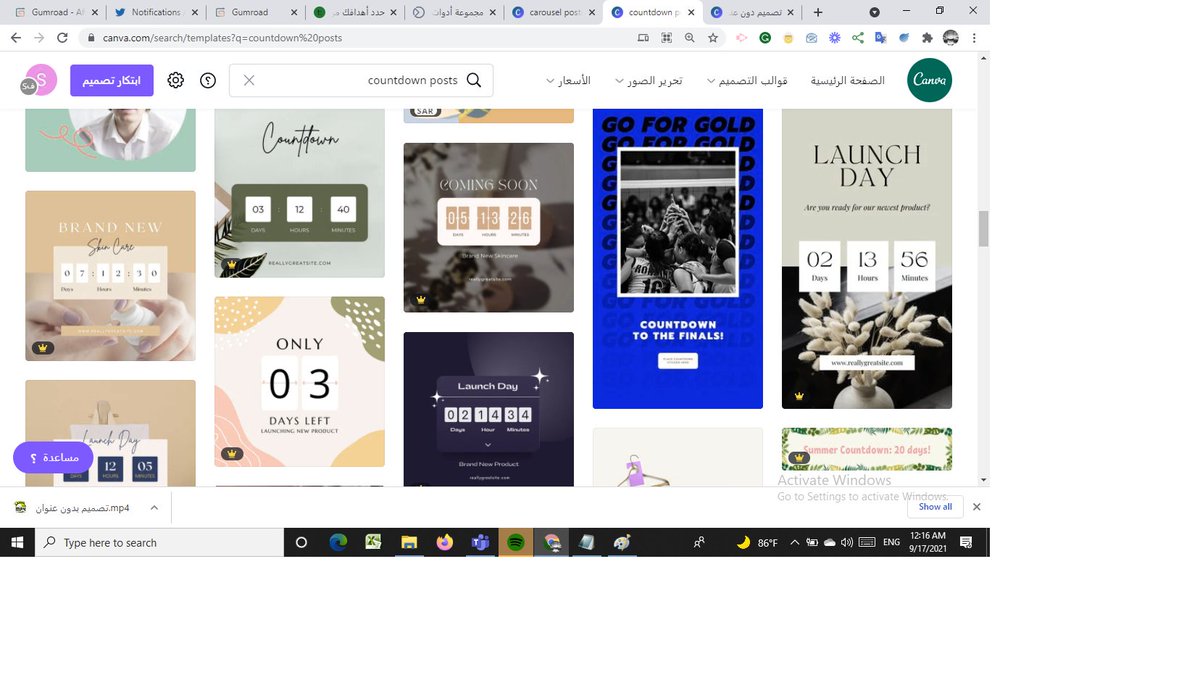Image resolution: width=1200 pixels, height=696 pixels.
Task: Expand the قوالب التصميم dropdown menu
Action: (x=747, y=80)
